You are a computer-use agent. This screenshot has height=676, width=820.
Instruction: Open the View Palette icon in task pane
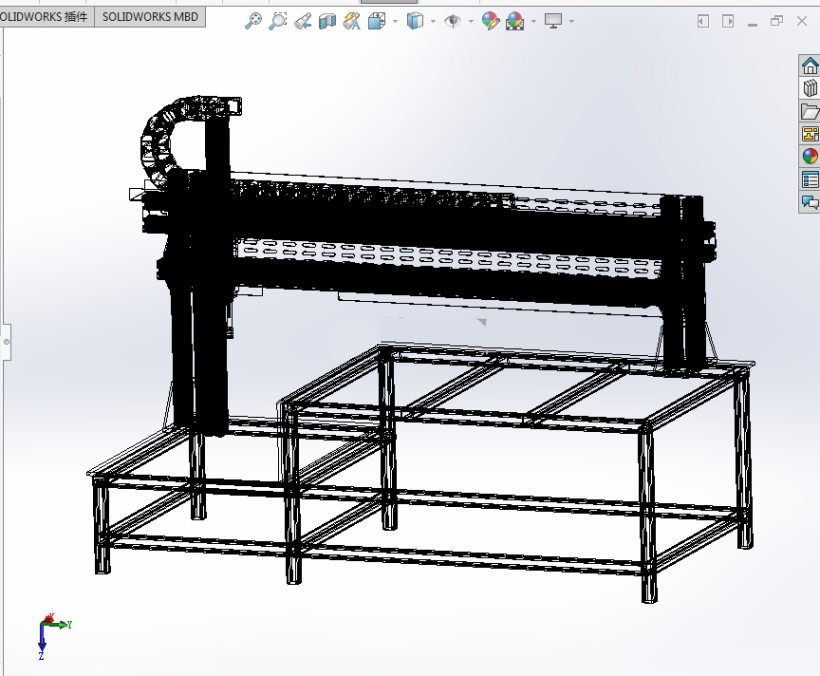click(810, 134)
